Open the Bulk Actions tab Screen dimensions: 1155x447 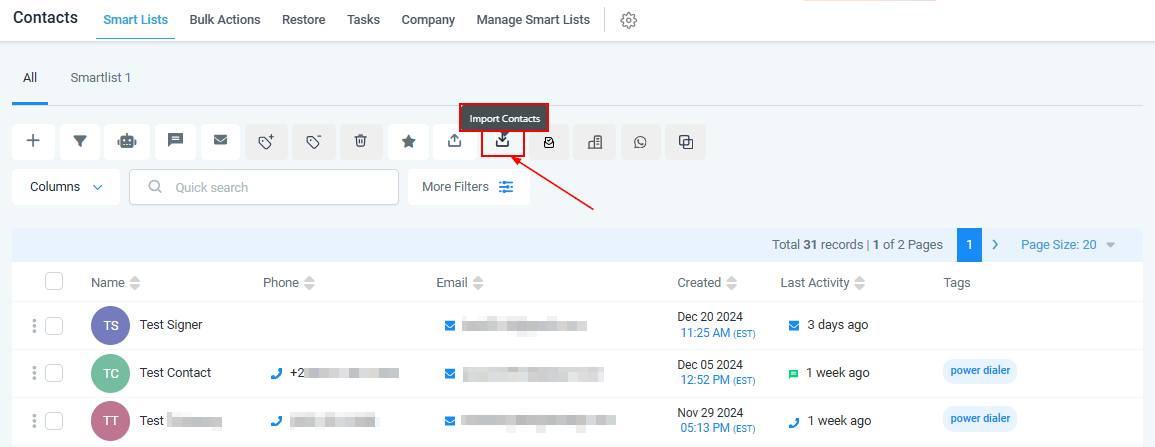point(225,20)
